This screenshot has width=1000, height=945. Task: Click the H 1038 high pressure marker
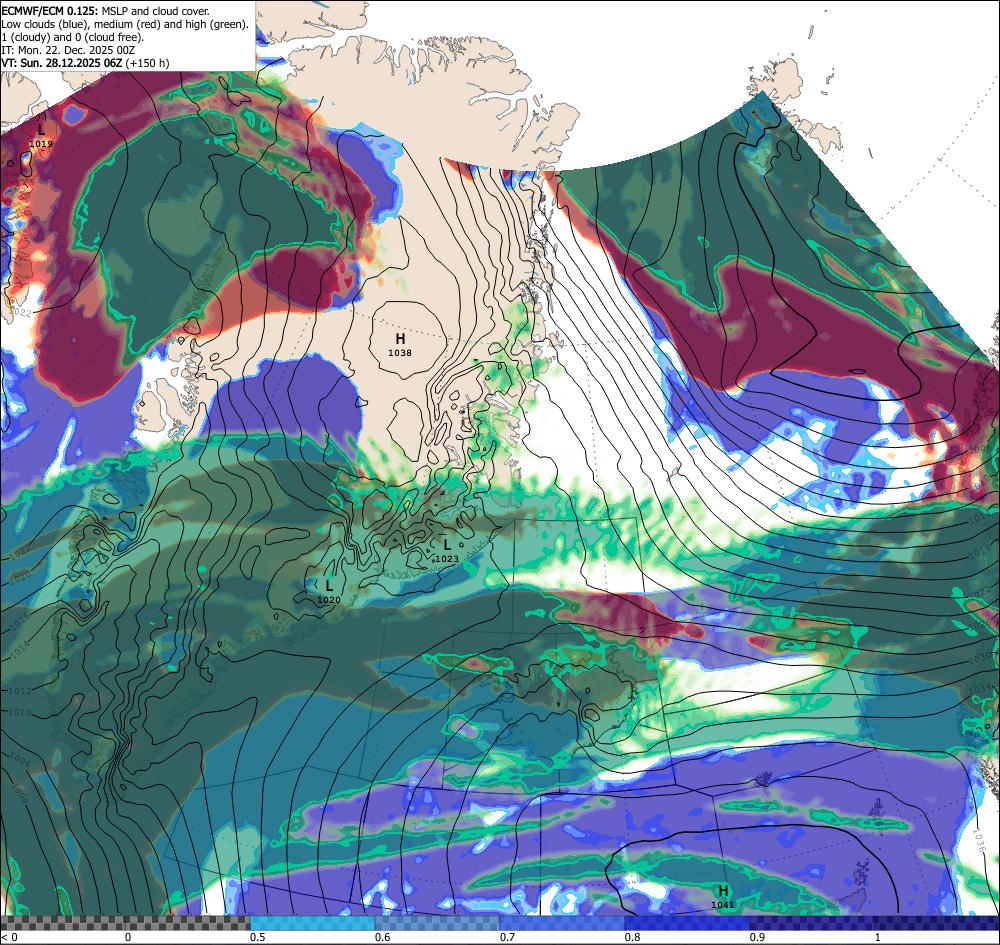click(x=400, y=345)
